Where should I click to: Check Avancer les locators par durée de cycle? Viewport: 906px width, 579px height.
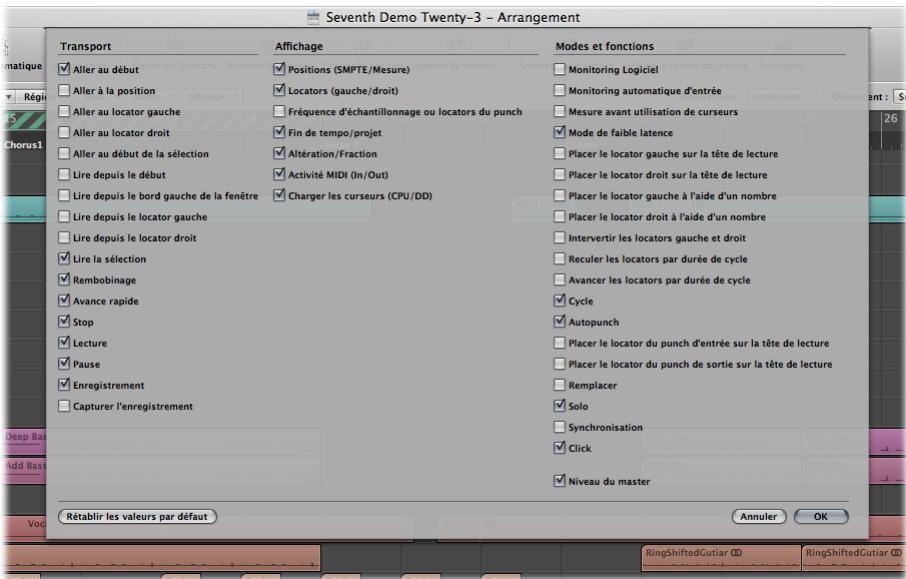coord(559,280)
